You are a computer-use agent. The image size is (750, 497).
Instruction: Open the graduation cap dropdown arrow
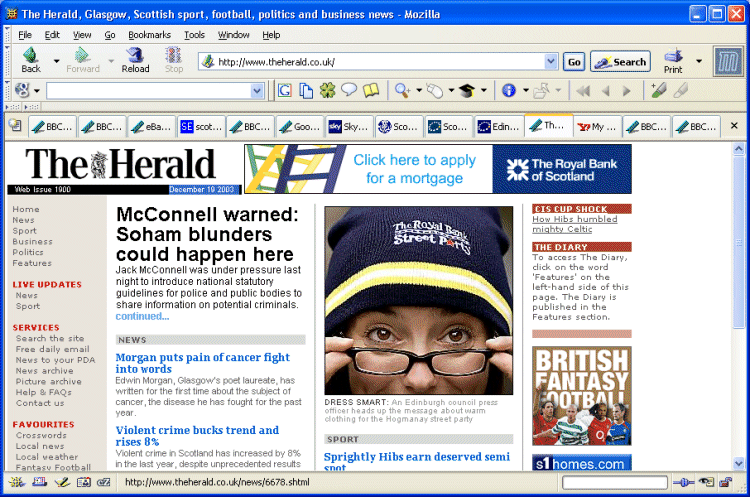point(484,90)
